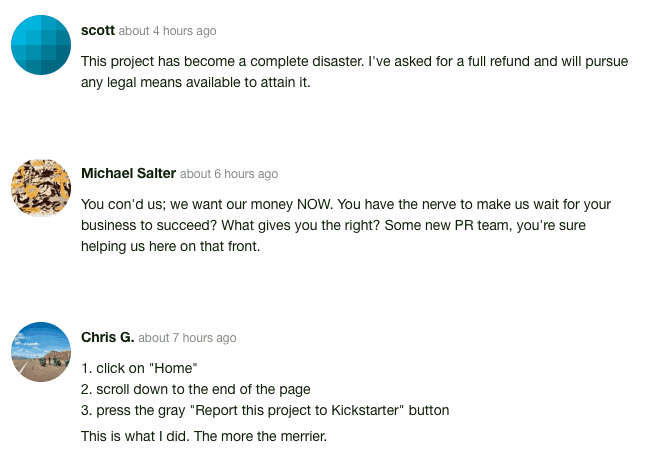Click step 3 'Report this project to Kickstarter' text

pyautogui.click(x=265, y=410)
